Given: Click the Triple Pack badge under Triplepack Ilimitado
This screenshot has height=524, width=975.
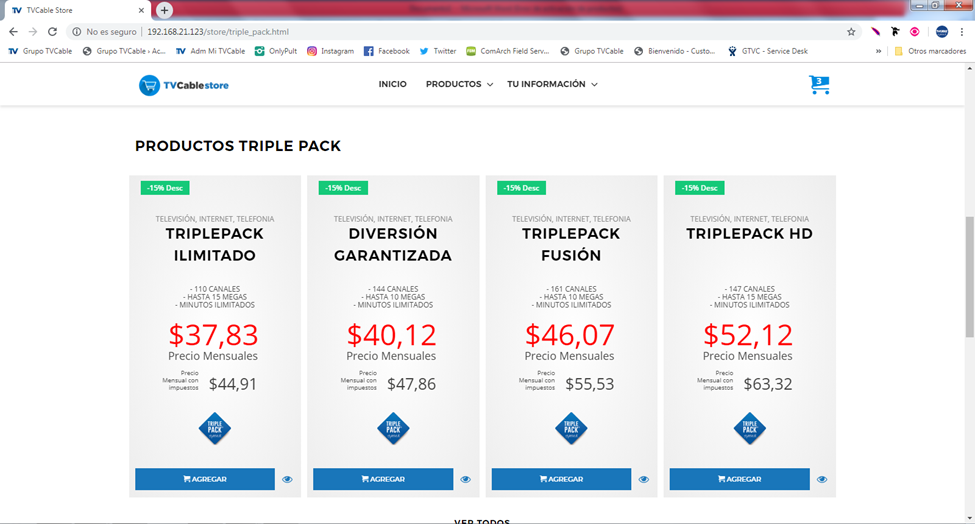Looking at the screenshot, I should (x=215, y=428).
